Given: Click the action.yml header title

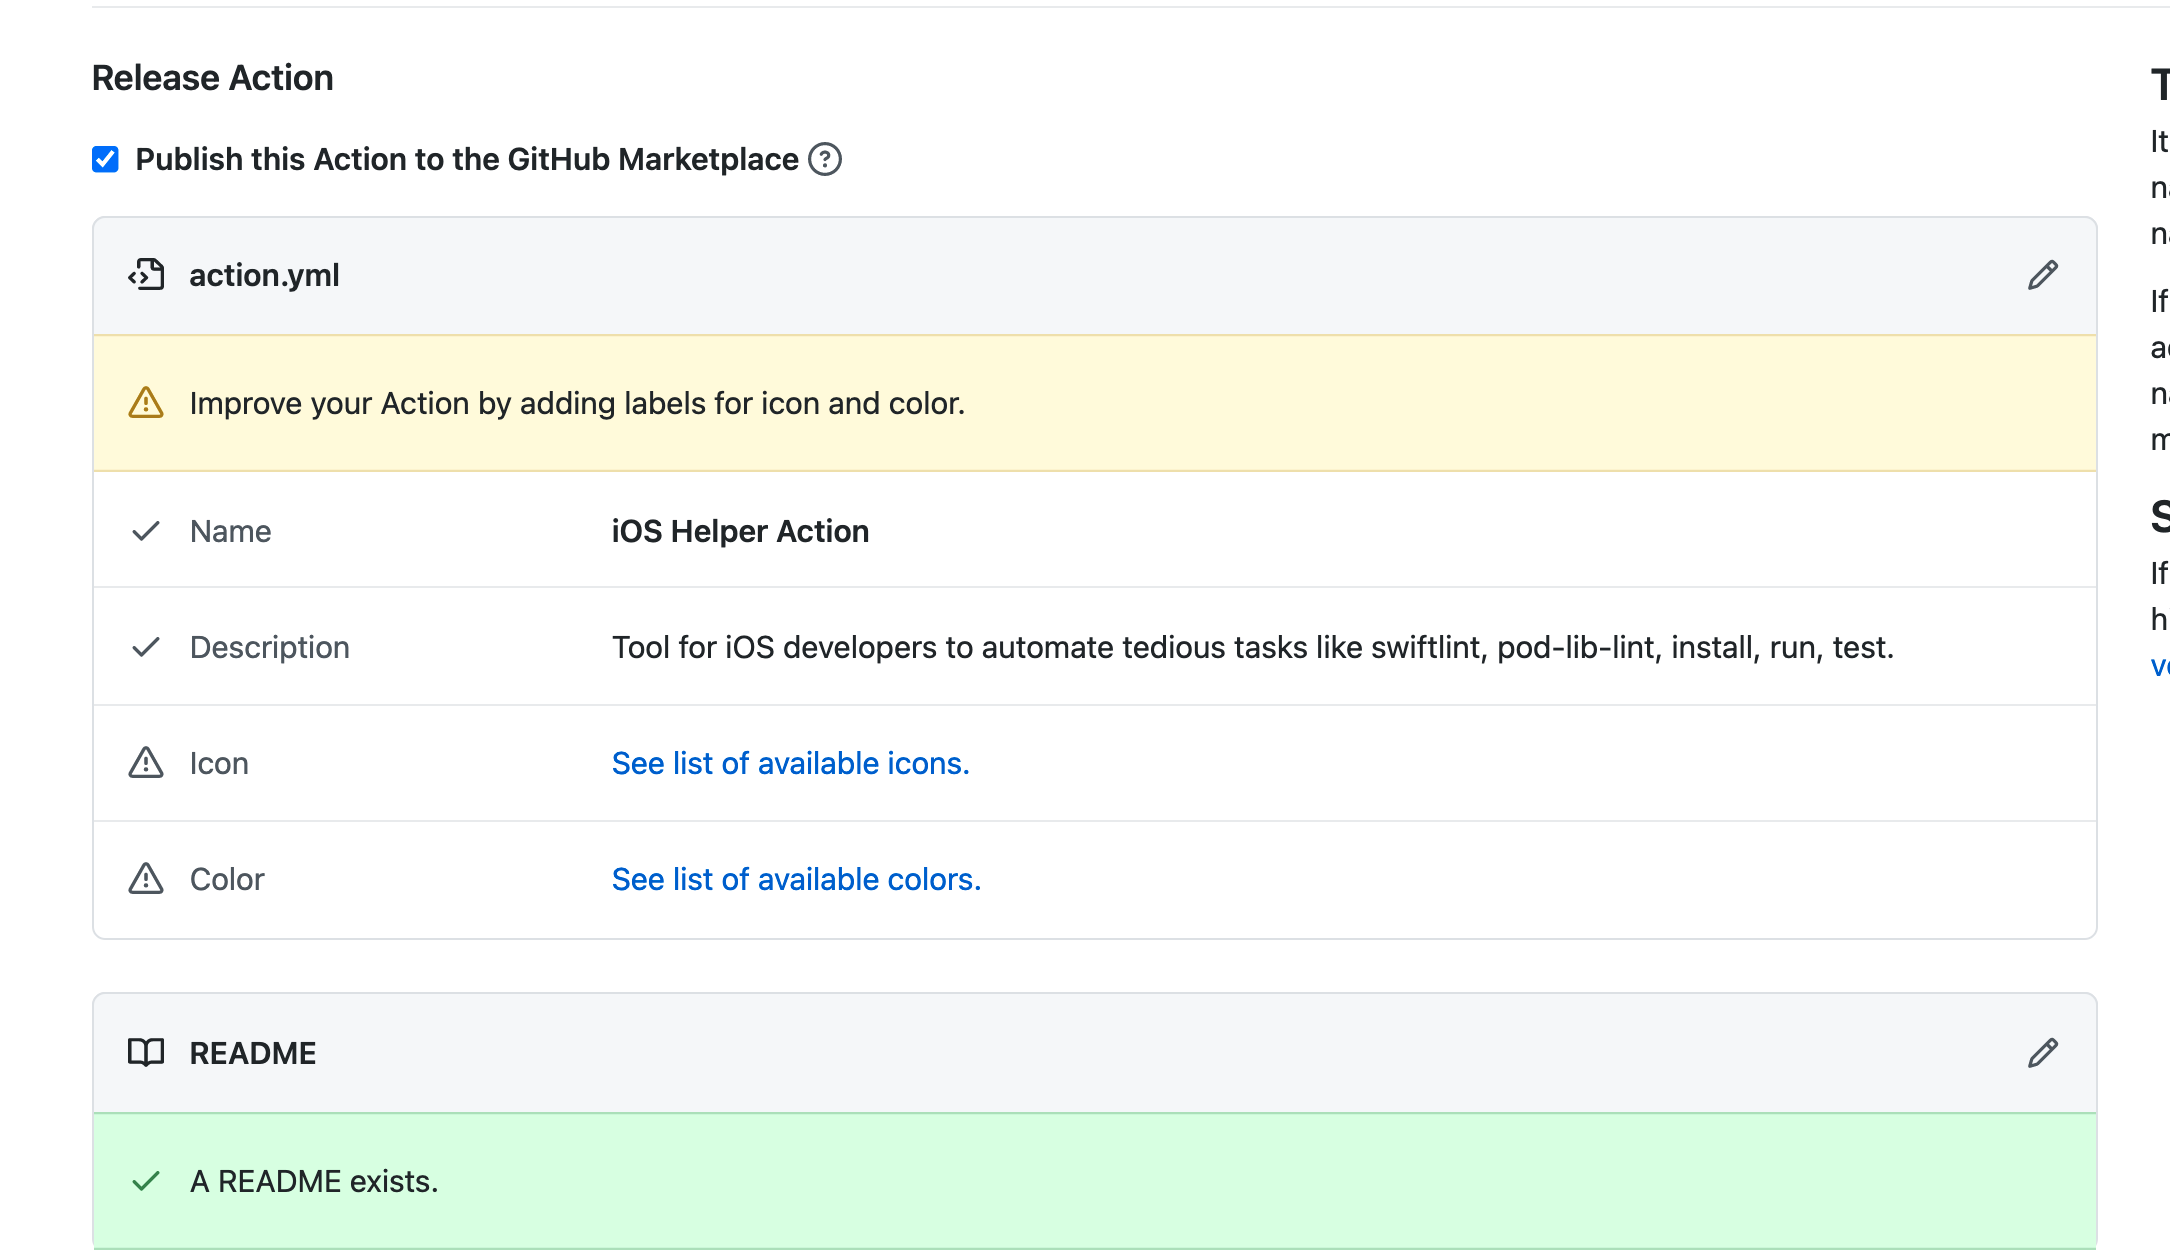Looking at the screenshot, I should coord(264,275).
